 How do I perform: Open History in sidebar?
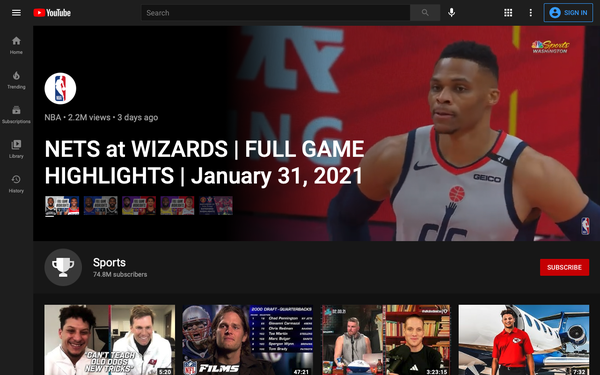coord(16,184)
